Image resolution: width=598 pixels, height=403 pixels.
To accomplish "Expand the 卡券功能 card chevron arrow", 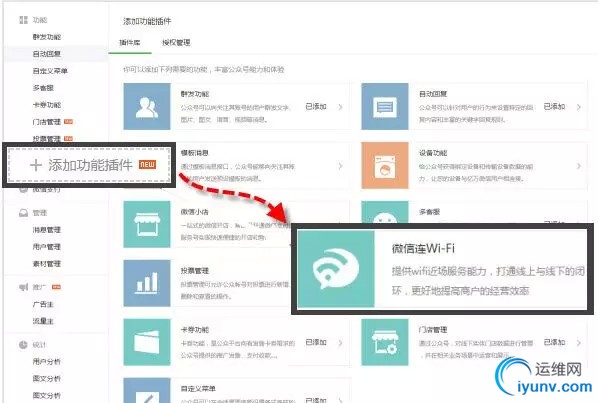I will [340, 343].
